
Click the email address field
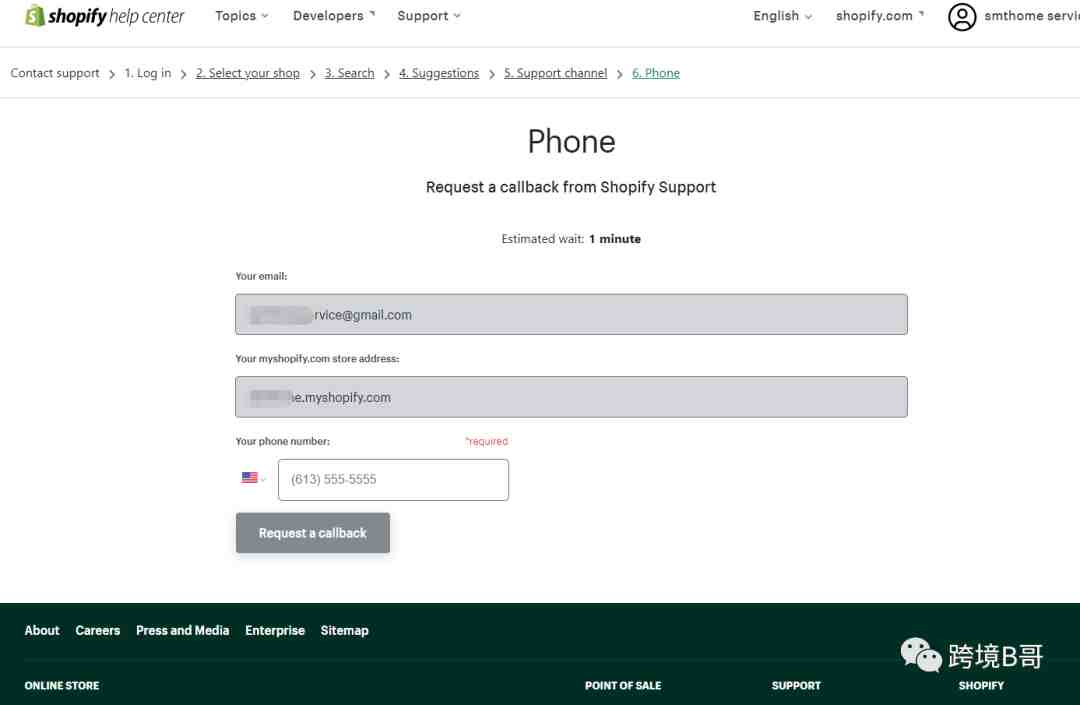coord(571,315)
